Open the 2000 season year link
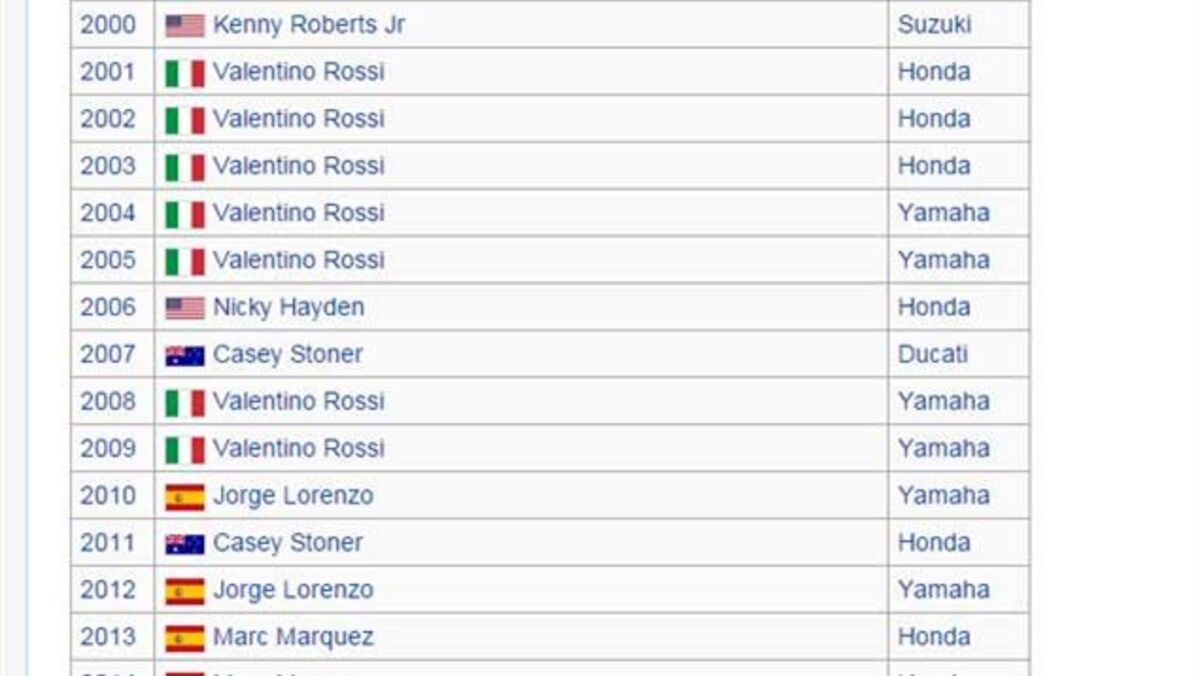This screenshot has width=1200, height=676. pyautogui.click(x=108, y=25)
